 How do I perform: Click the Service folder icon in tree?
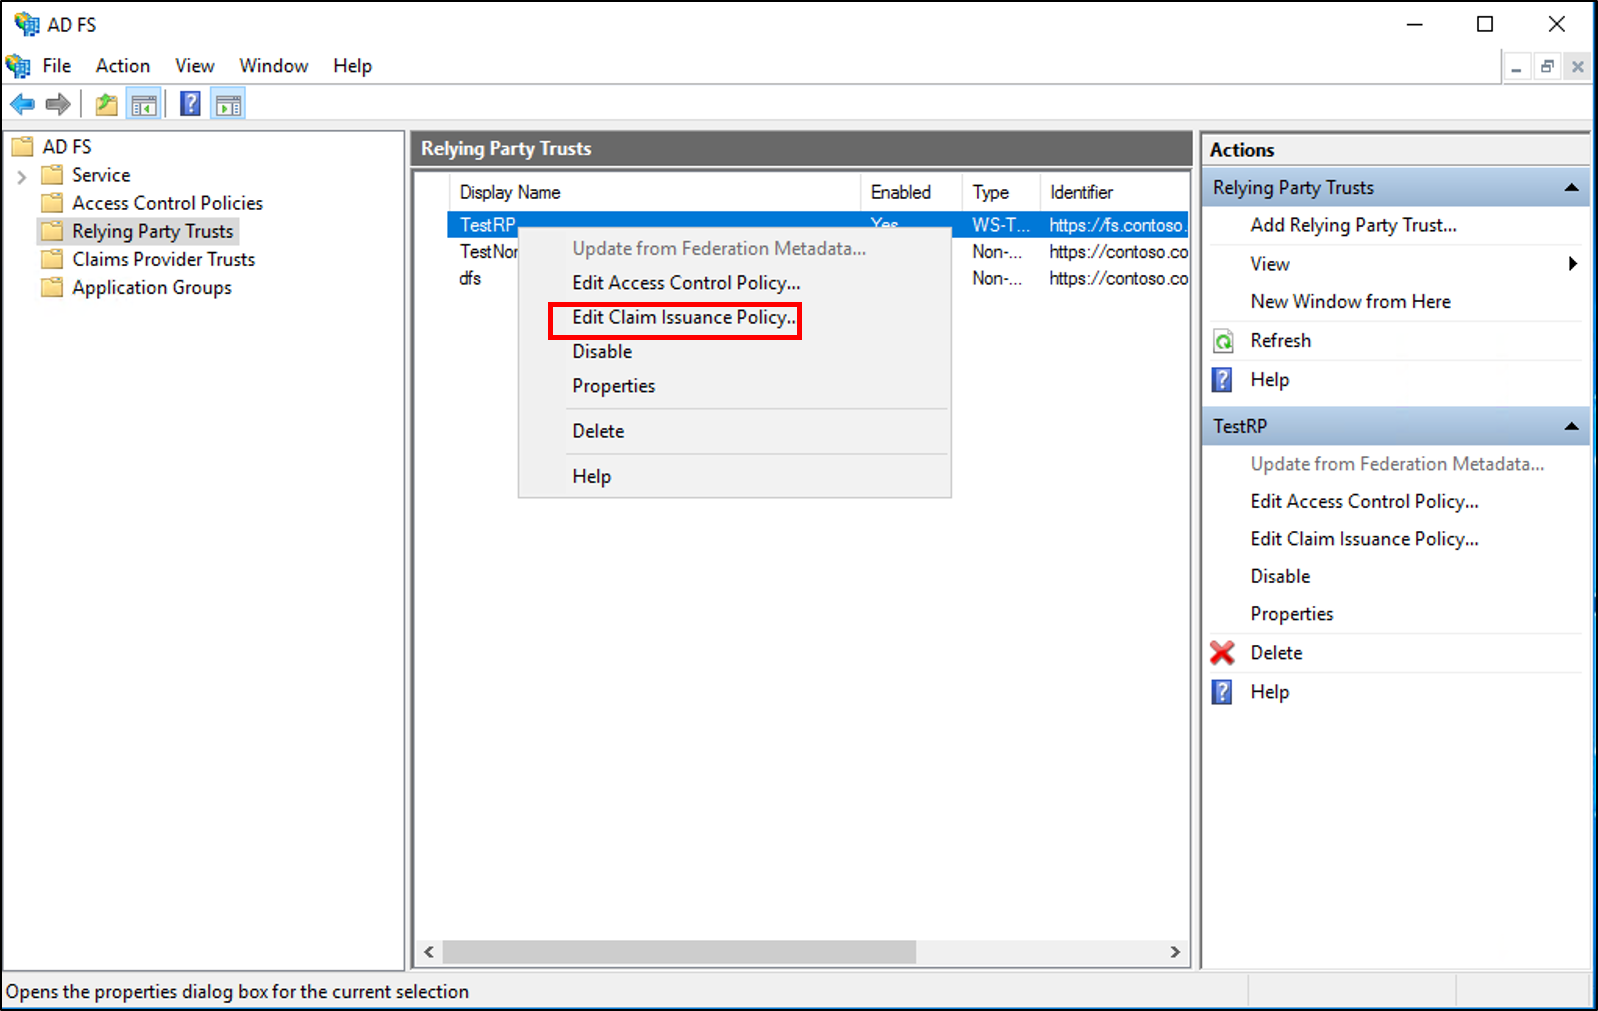click(52, 175)
